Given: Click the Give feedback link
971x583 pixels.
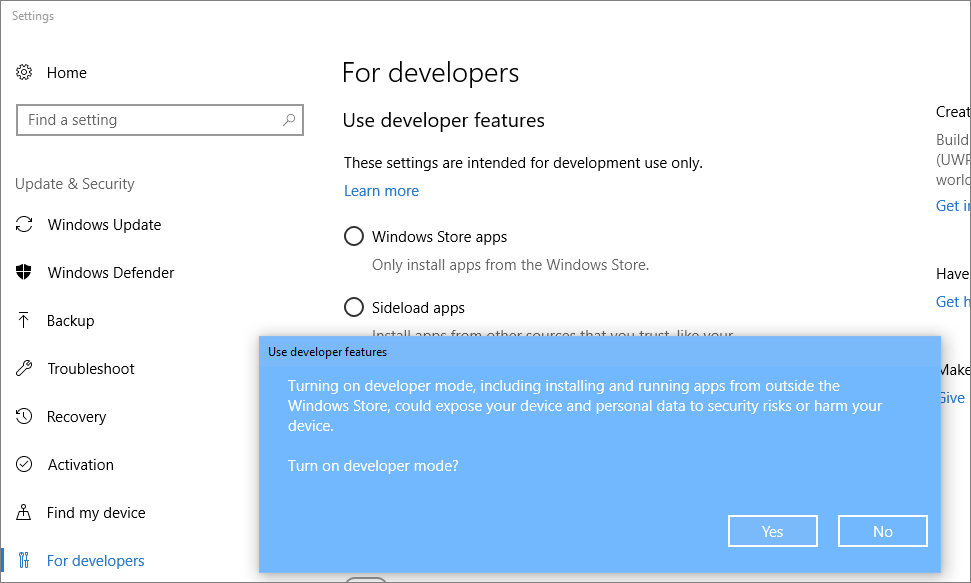Looking at the screenshot, I should click(951, 397).
